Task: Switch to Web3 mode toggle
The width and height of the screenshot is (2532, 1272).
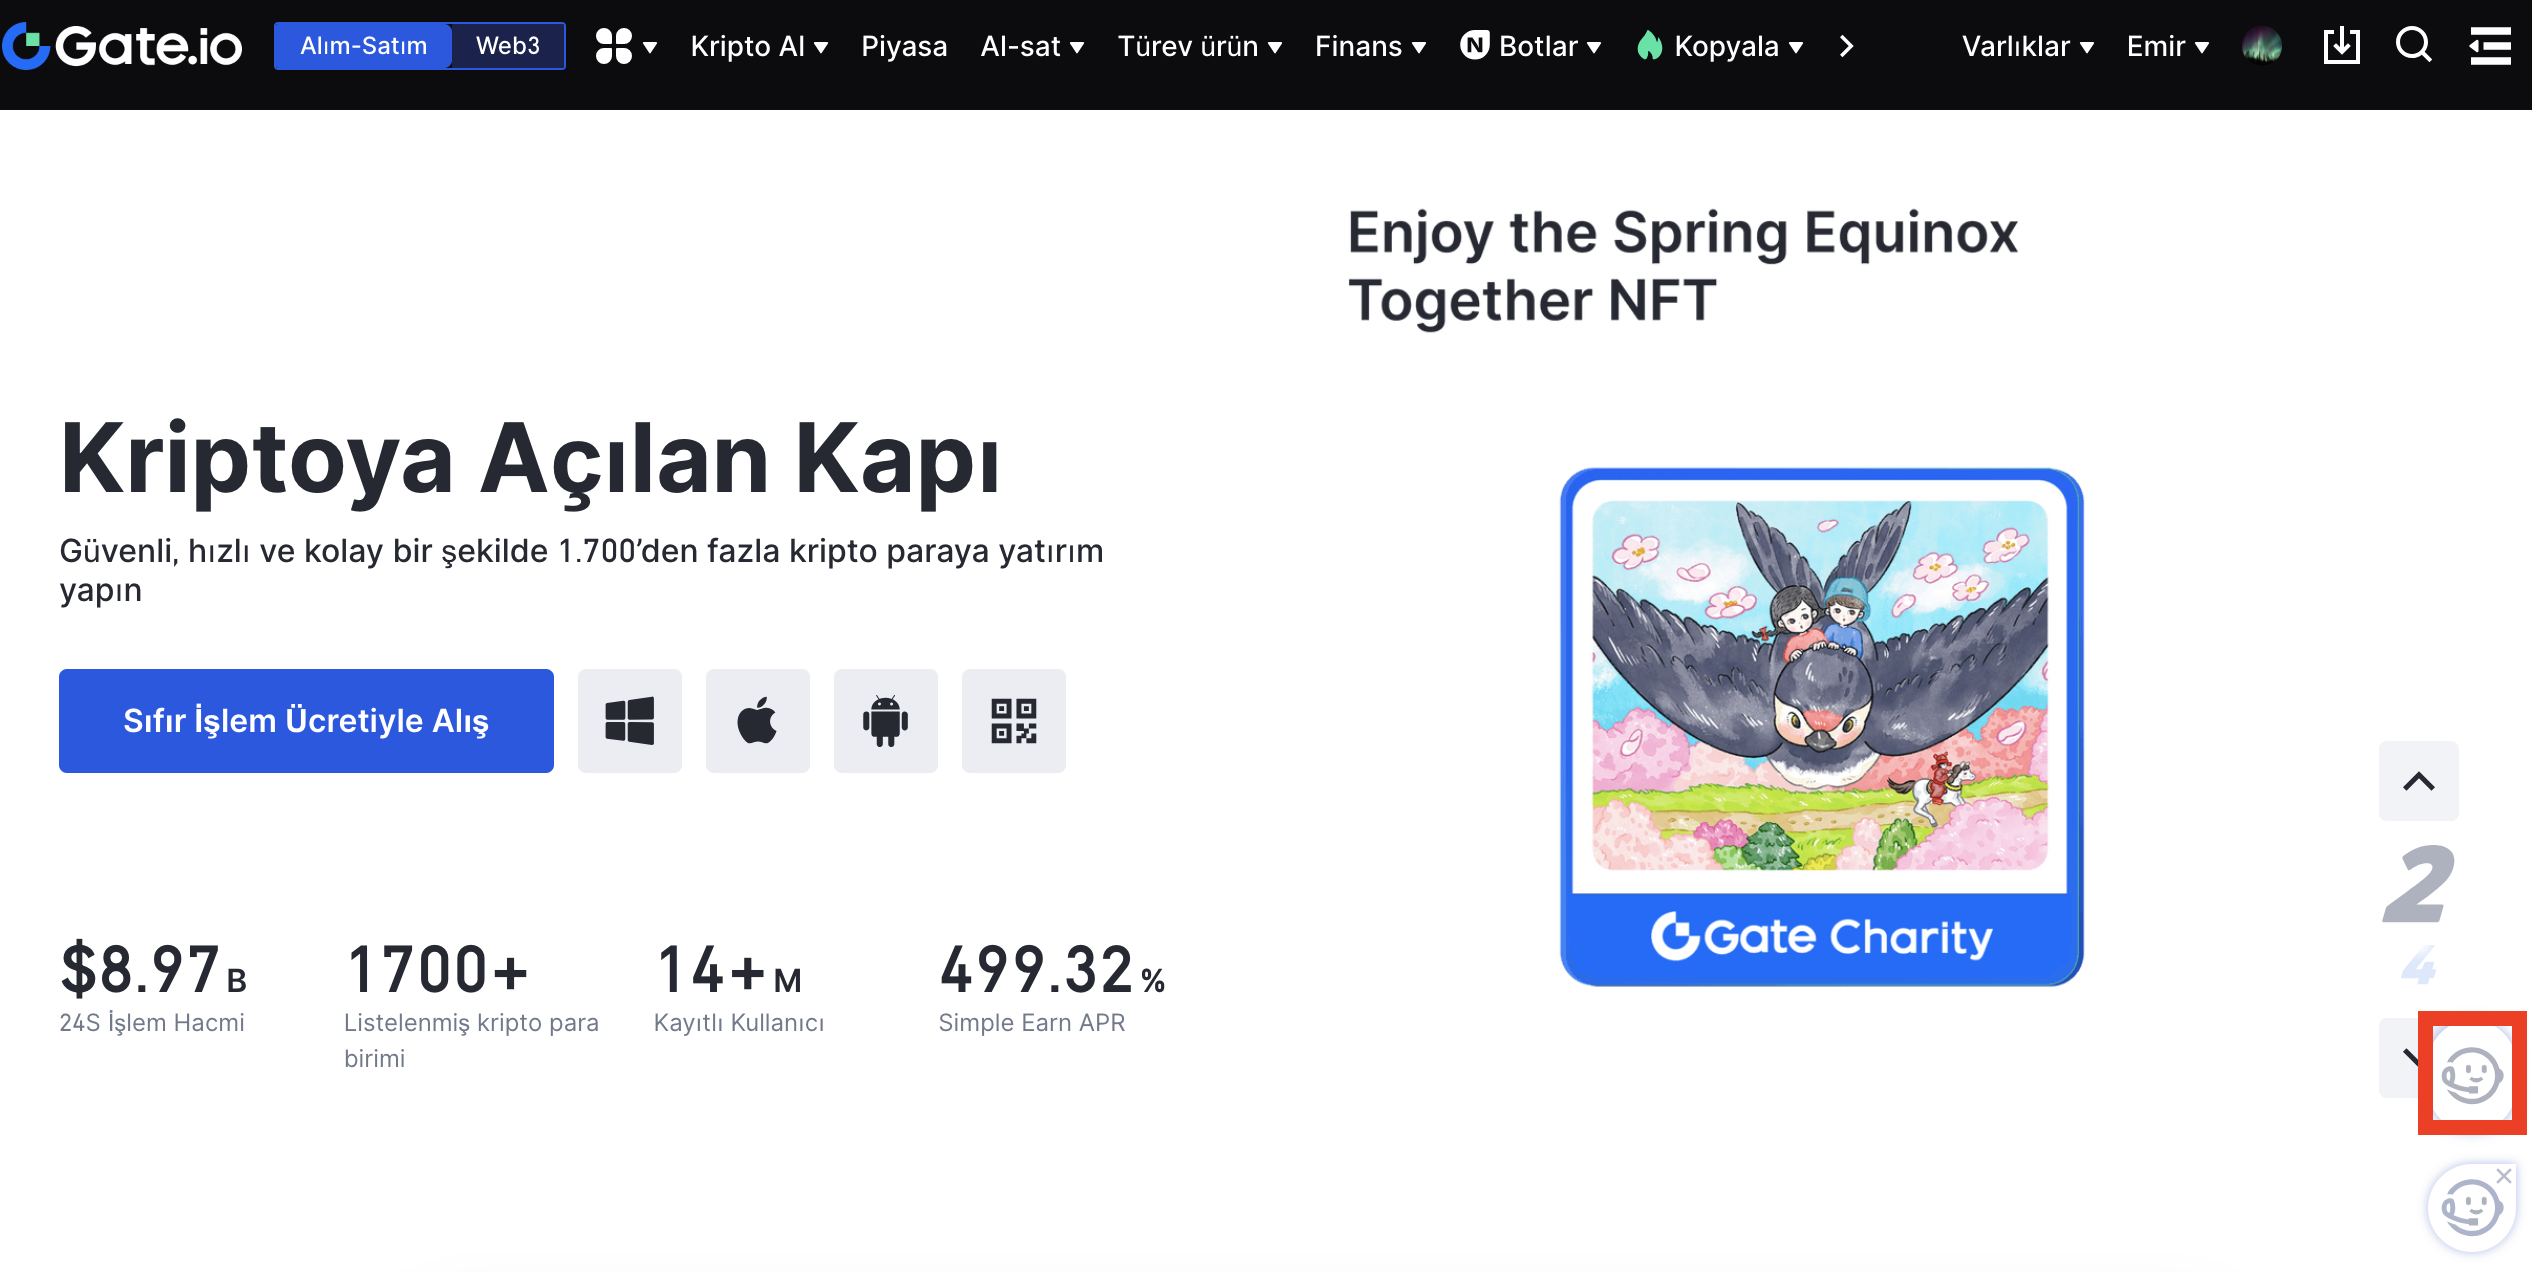Action: [x=507, y=46]
